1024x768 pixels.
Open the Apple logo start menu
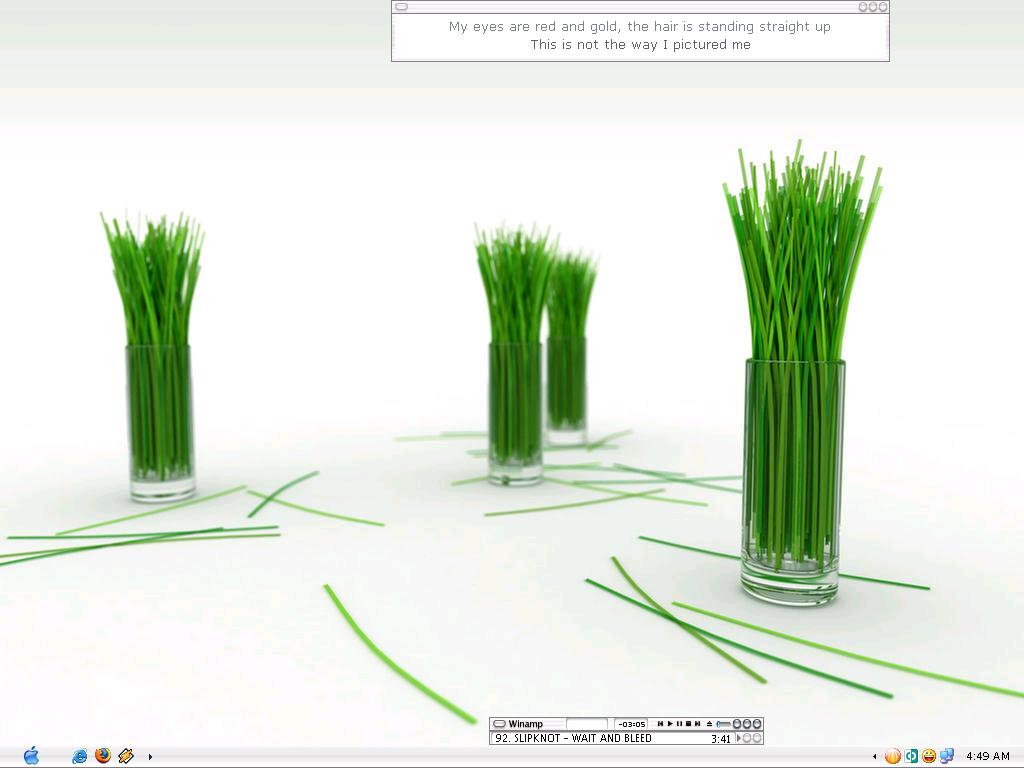tap(31, 756)
